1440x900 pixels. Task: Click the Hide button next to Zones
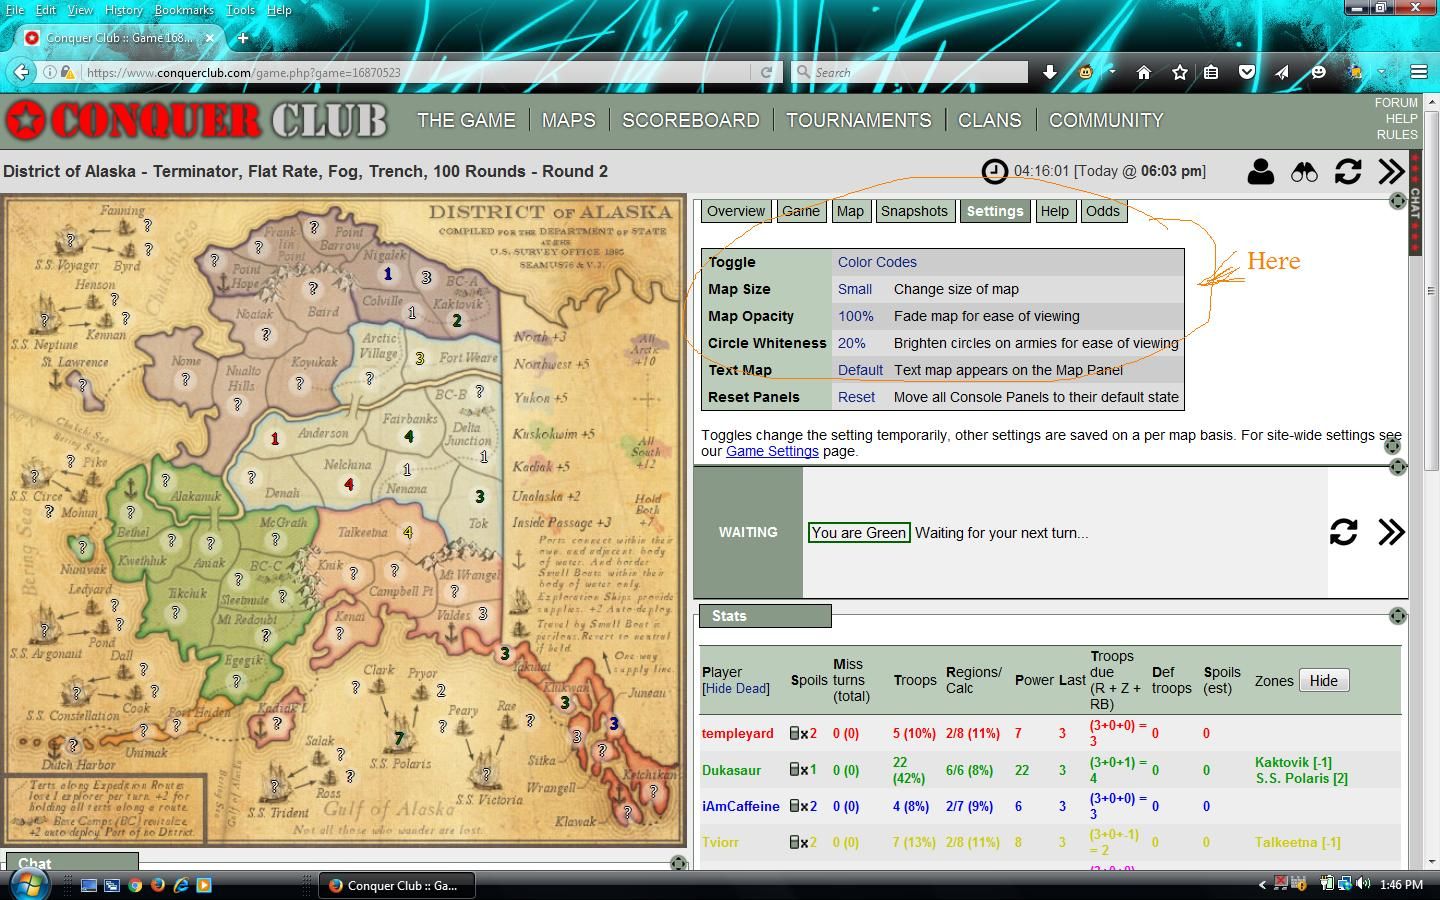[x=1324, y=680]
